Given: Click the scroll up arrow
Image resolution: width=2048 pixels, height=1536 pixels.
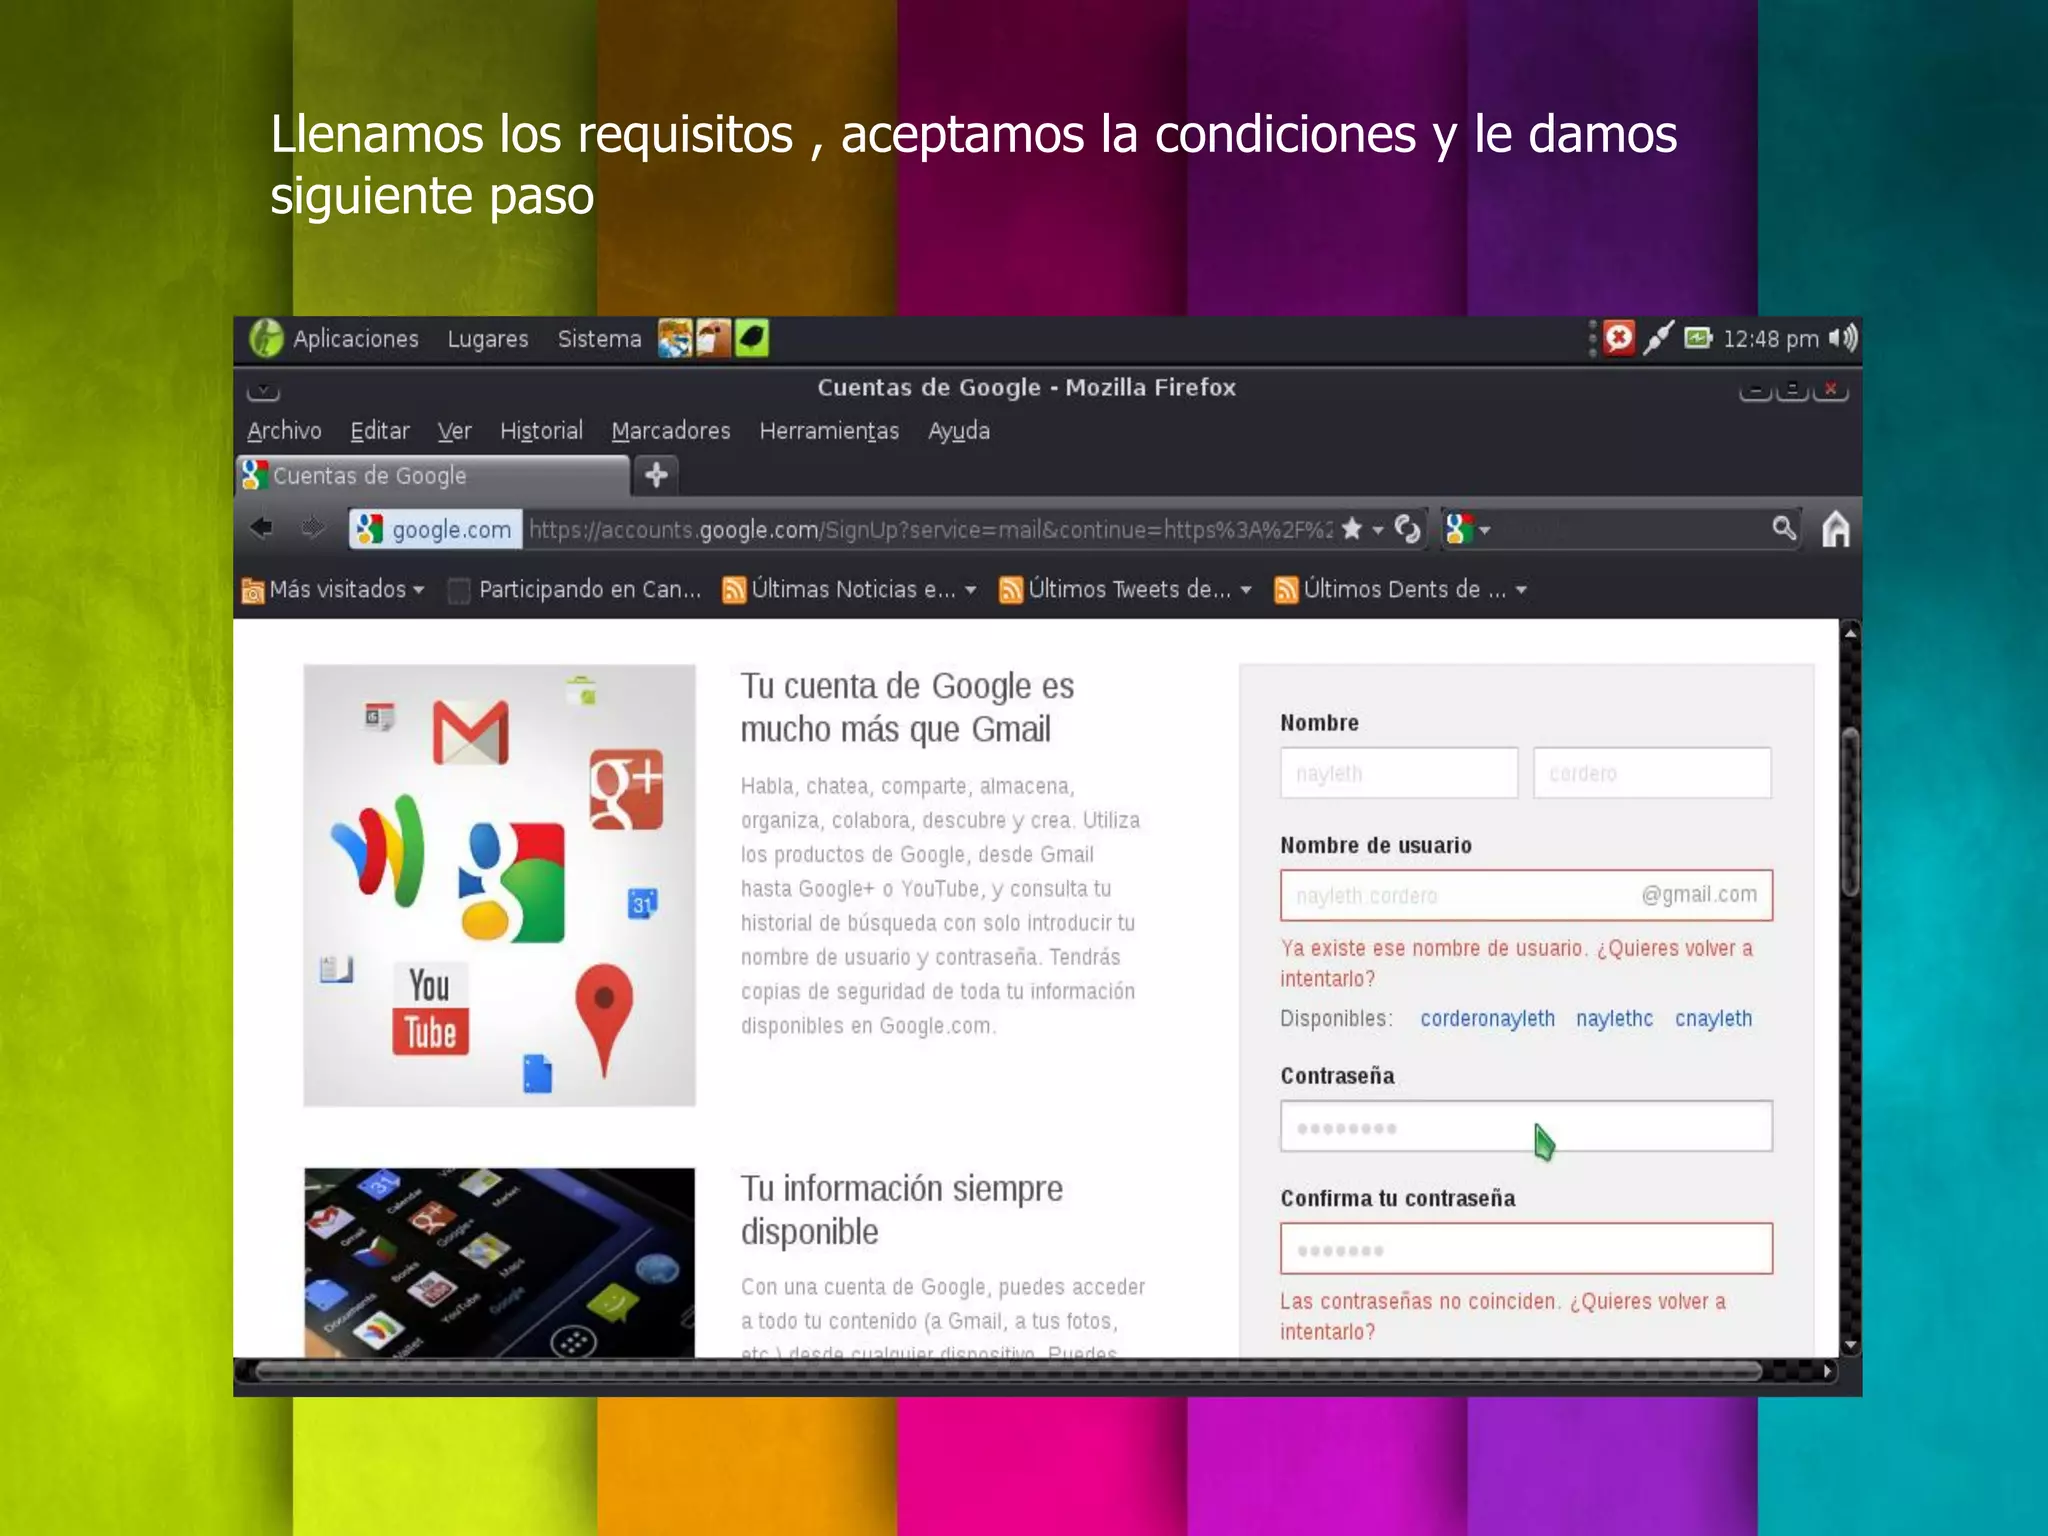Looking at the screenshot, I should click(x=1850, y=632).
